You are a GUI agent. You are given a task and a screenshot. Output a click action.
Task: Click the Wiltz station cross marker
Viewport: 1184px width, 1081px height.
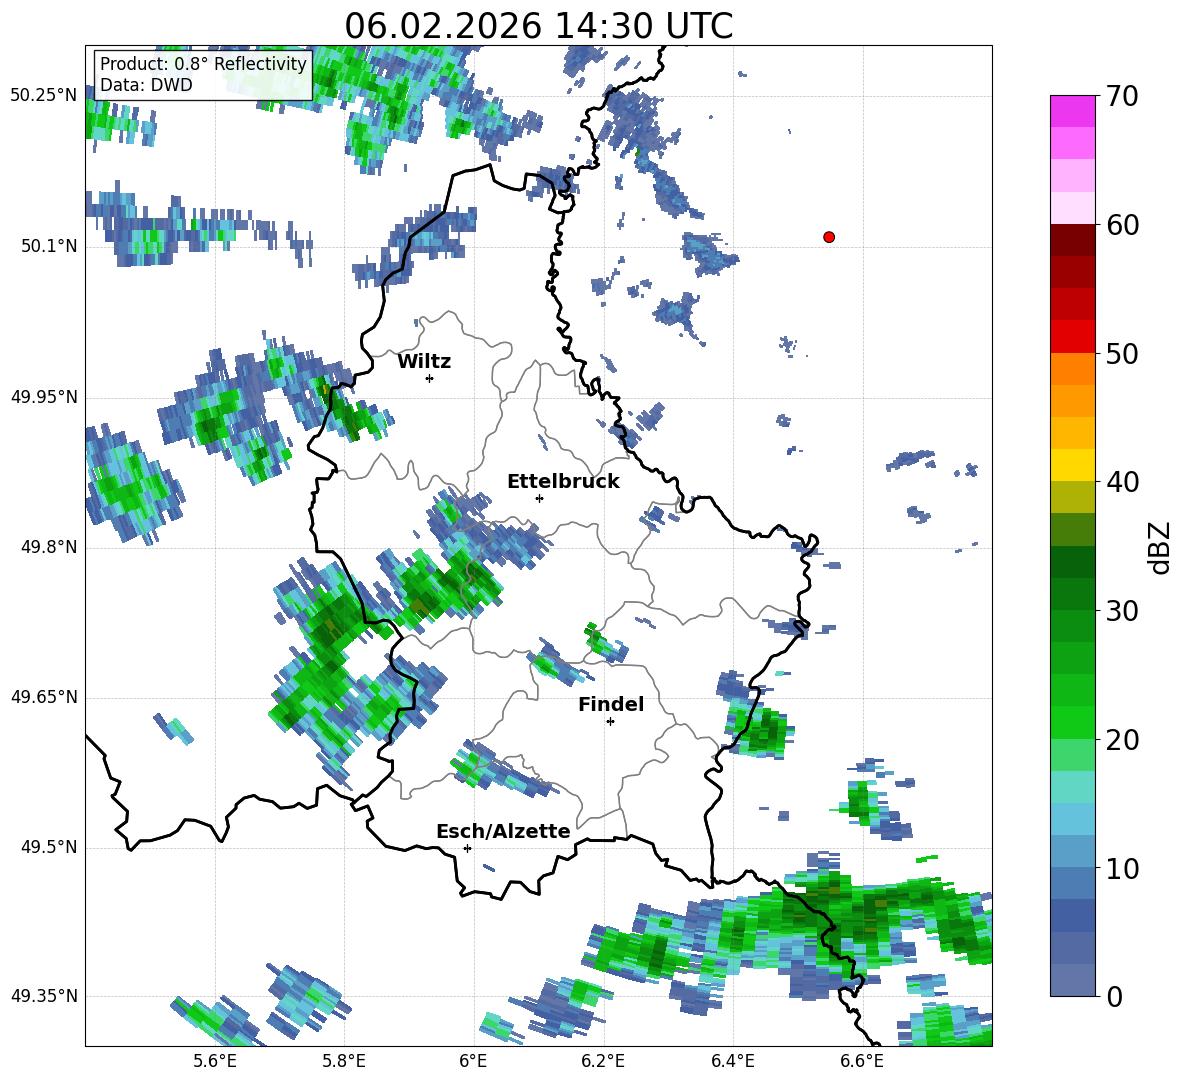click(x=430, y=378)
